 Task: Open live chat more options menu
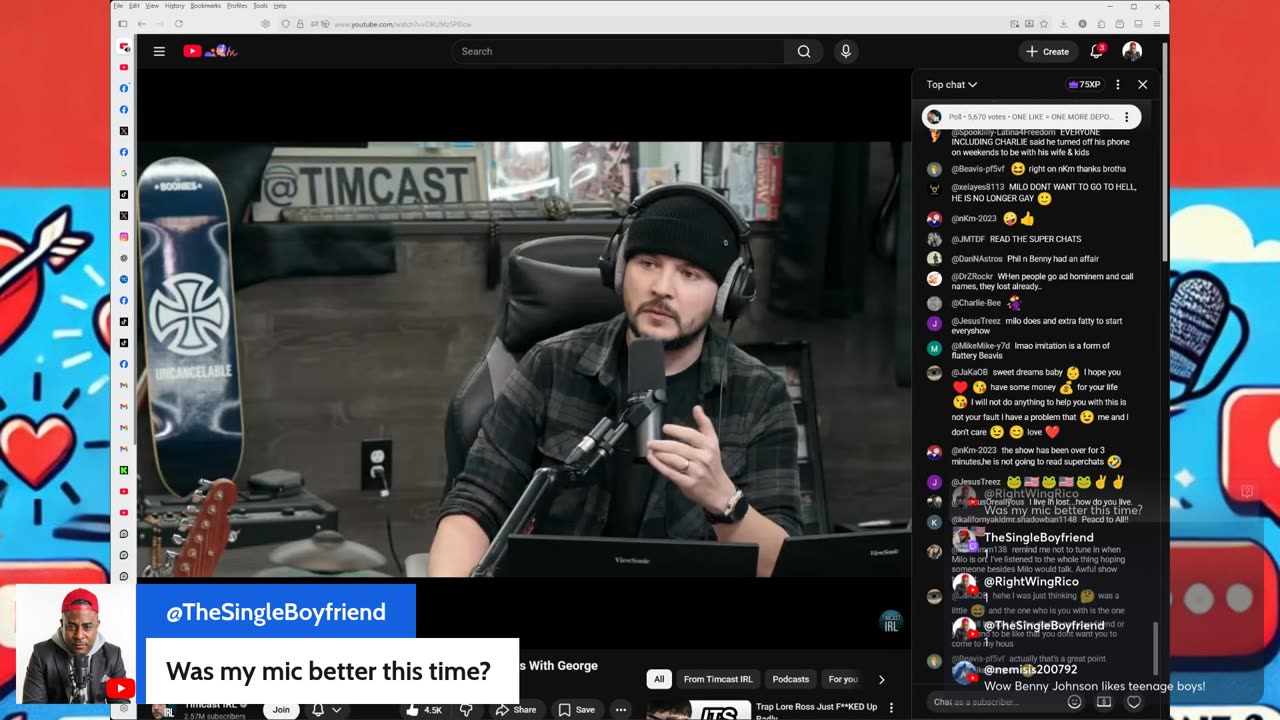click(1118, 85)
